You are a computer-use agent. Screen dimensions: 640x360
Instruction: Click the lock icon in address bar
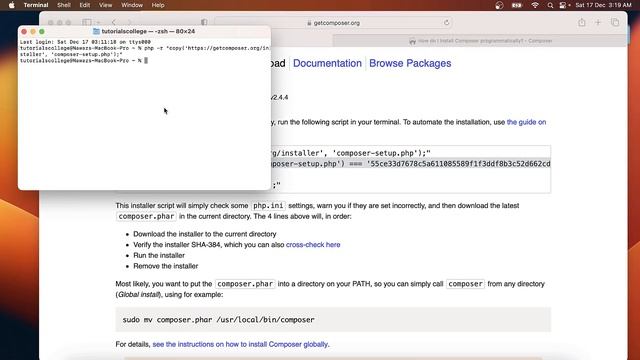click(x=309, y=23)
